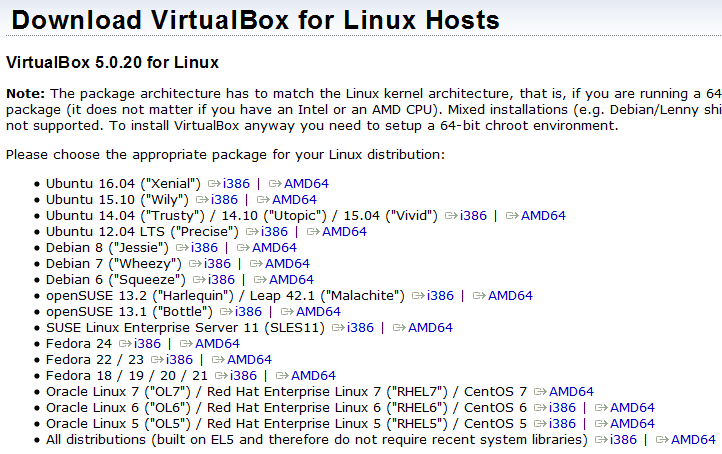Choose AMD64 for SUSE Linux Enterprise Server 11
This screenshot has width=722, height=454.
(430, 328)
